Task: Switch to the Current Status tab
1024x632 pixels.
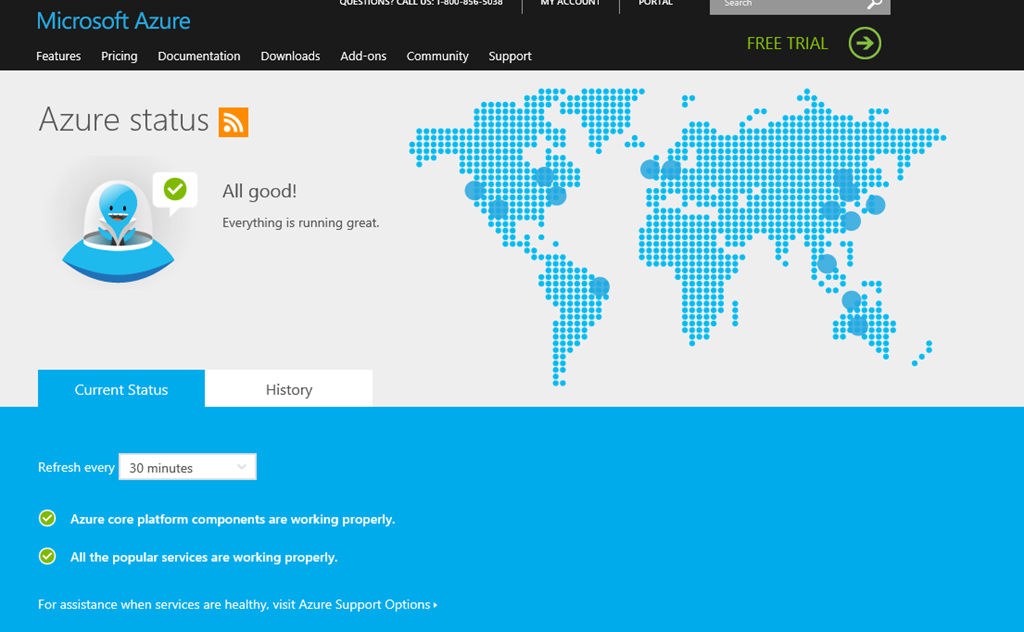Action: (121, 389)
